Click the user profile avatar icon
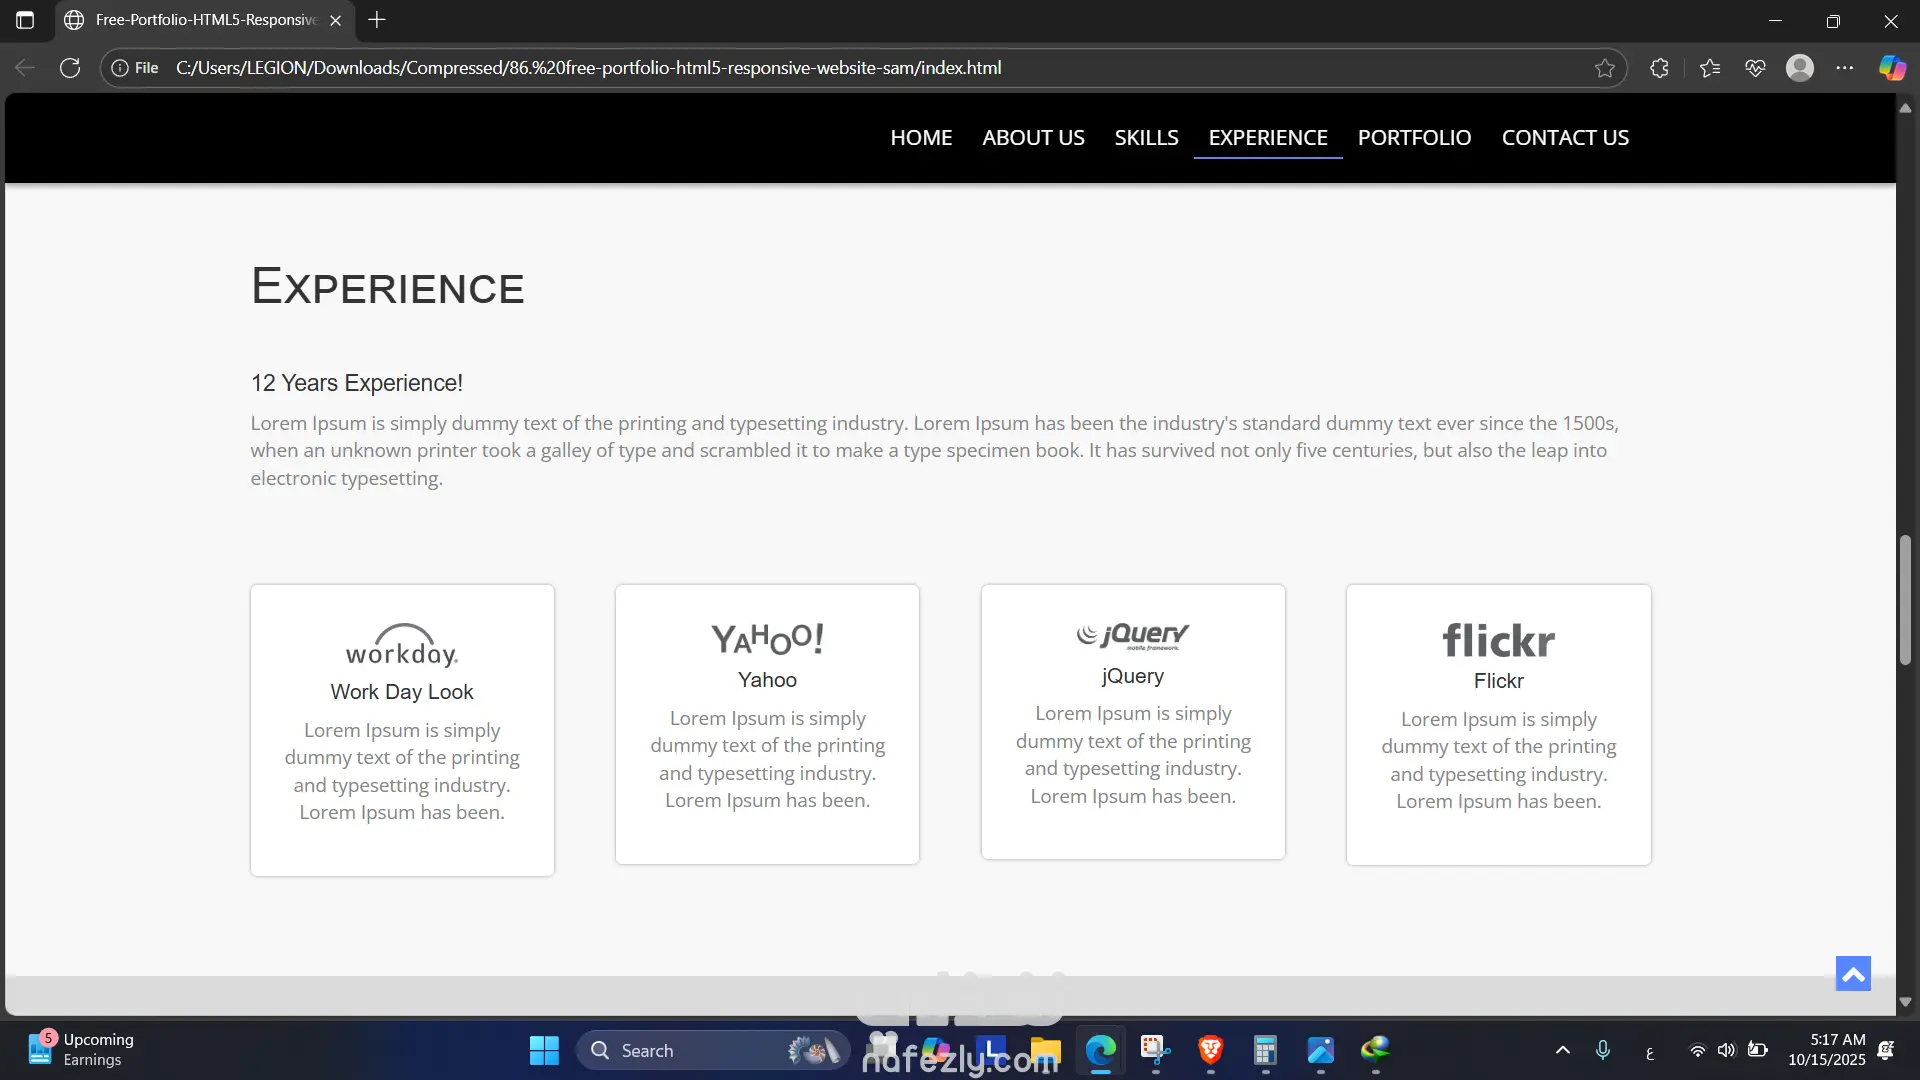 click(1800, 68)
